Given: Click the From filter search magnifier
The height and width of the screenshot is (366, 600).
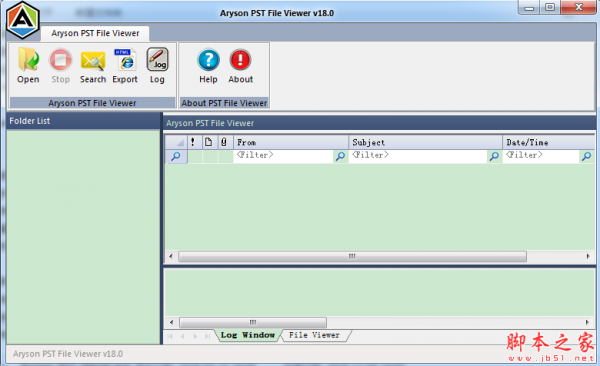Looking at the screenshot, I should [340, 156].
